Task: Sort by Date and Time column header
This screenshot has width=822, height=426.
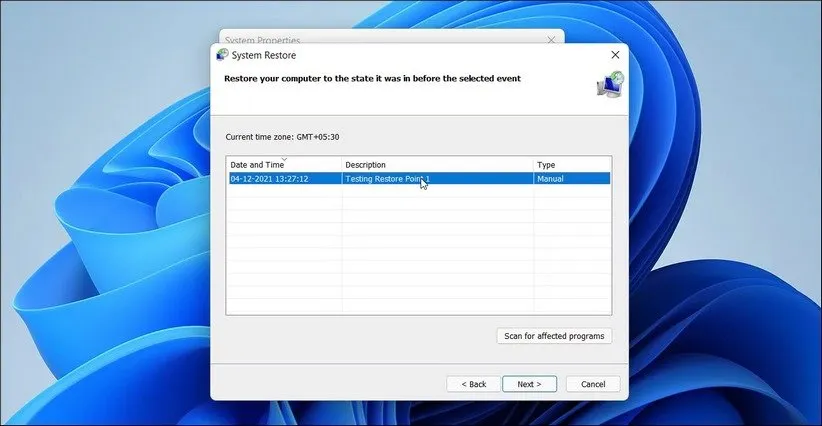Action: 284,165
